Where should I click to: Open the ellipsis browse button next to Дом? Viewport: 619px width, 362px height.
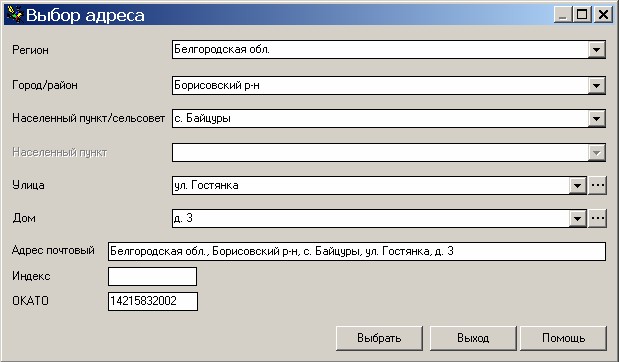click(597, 218)
